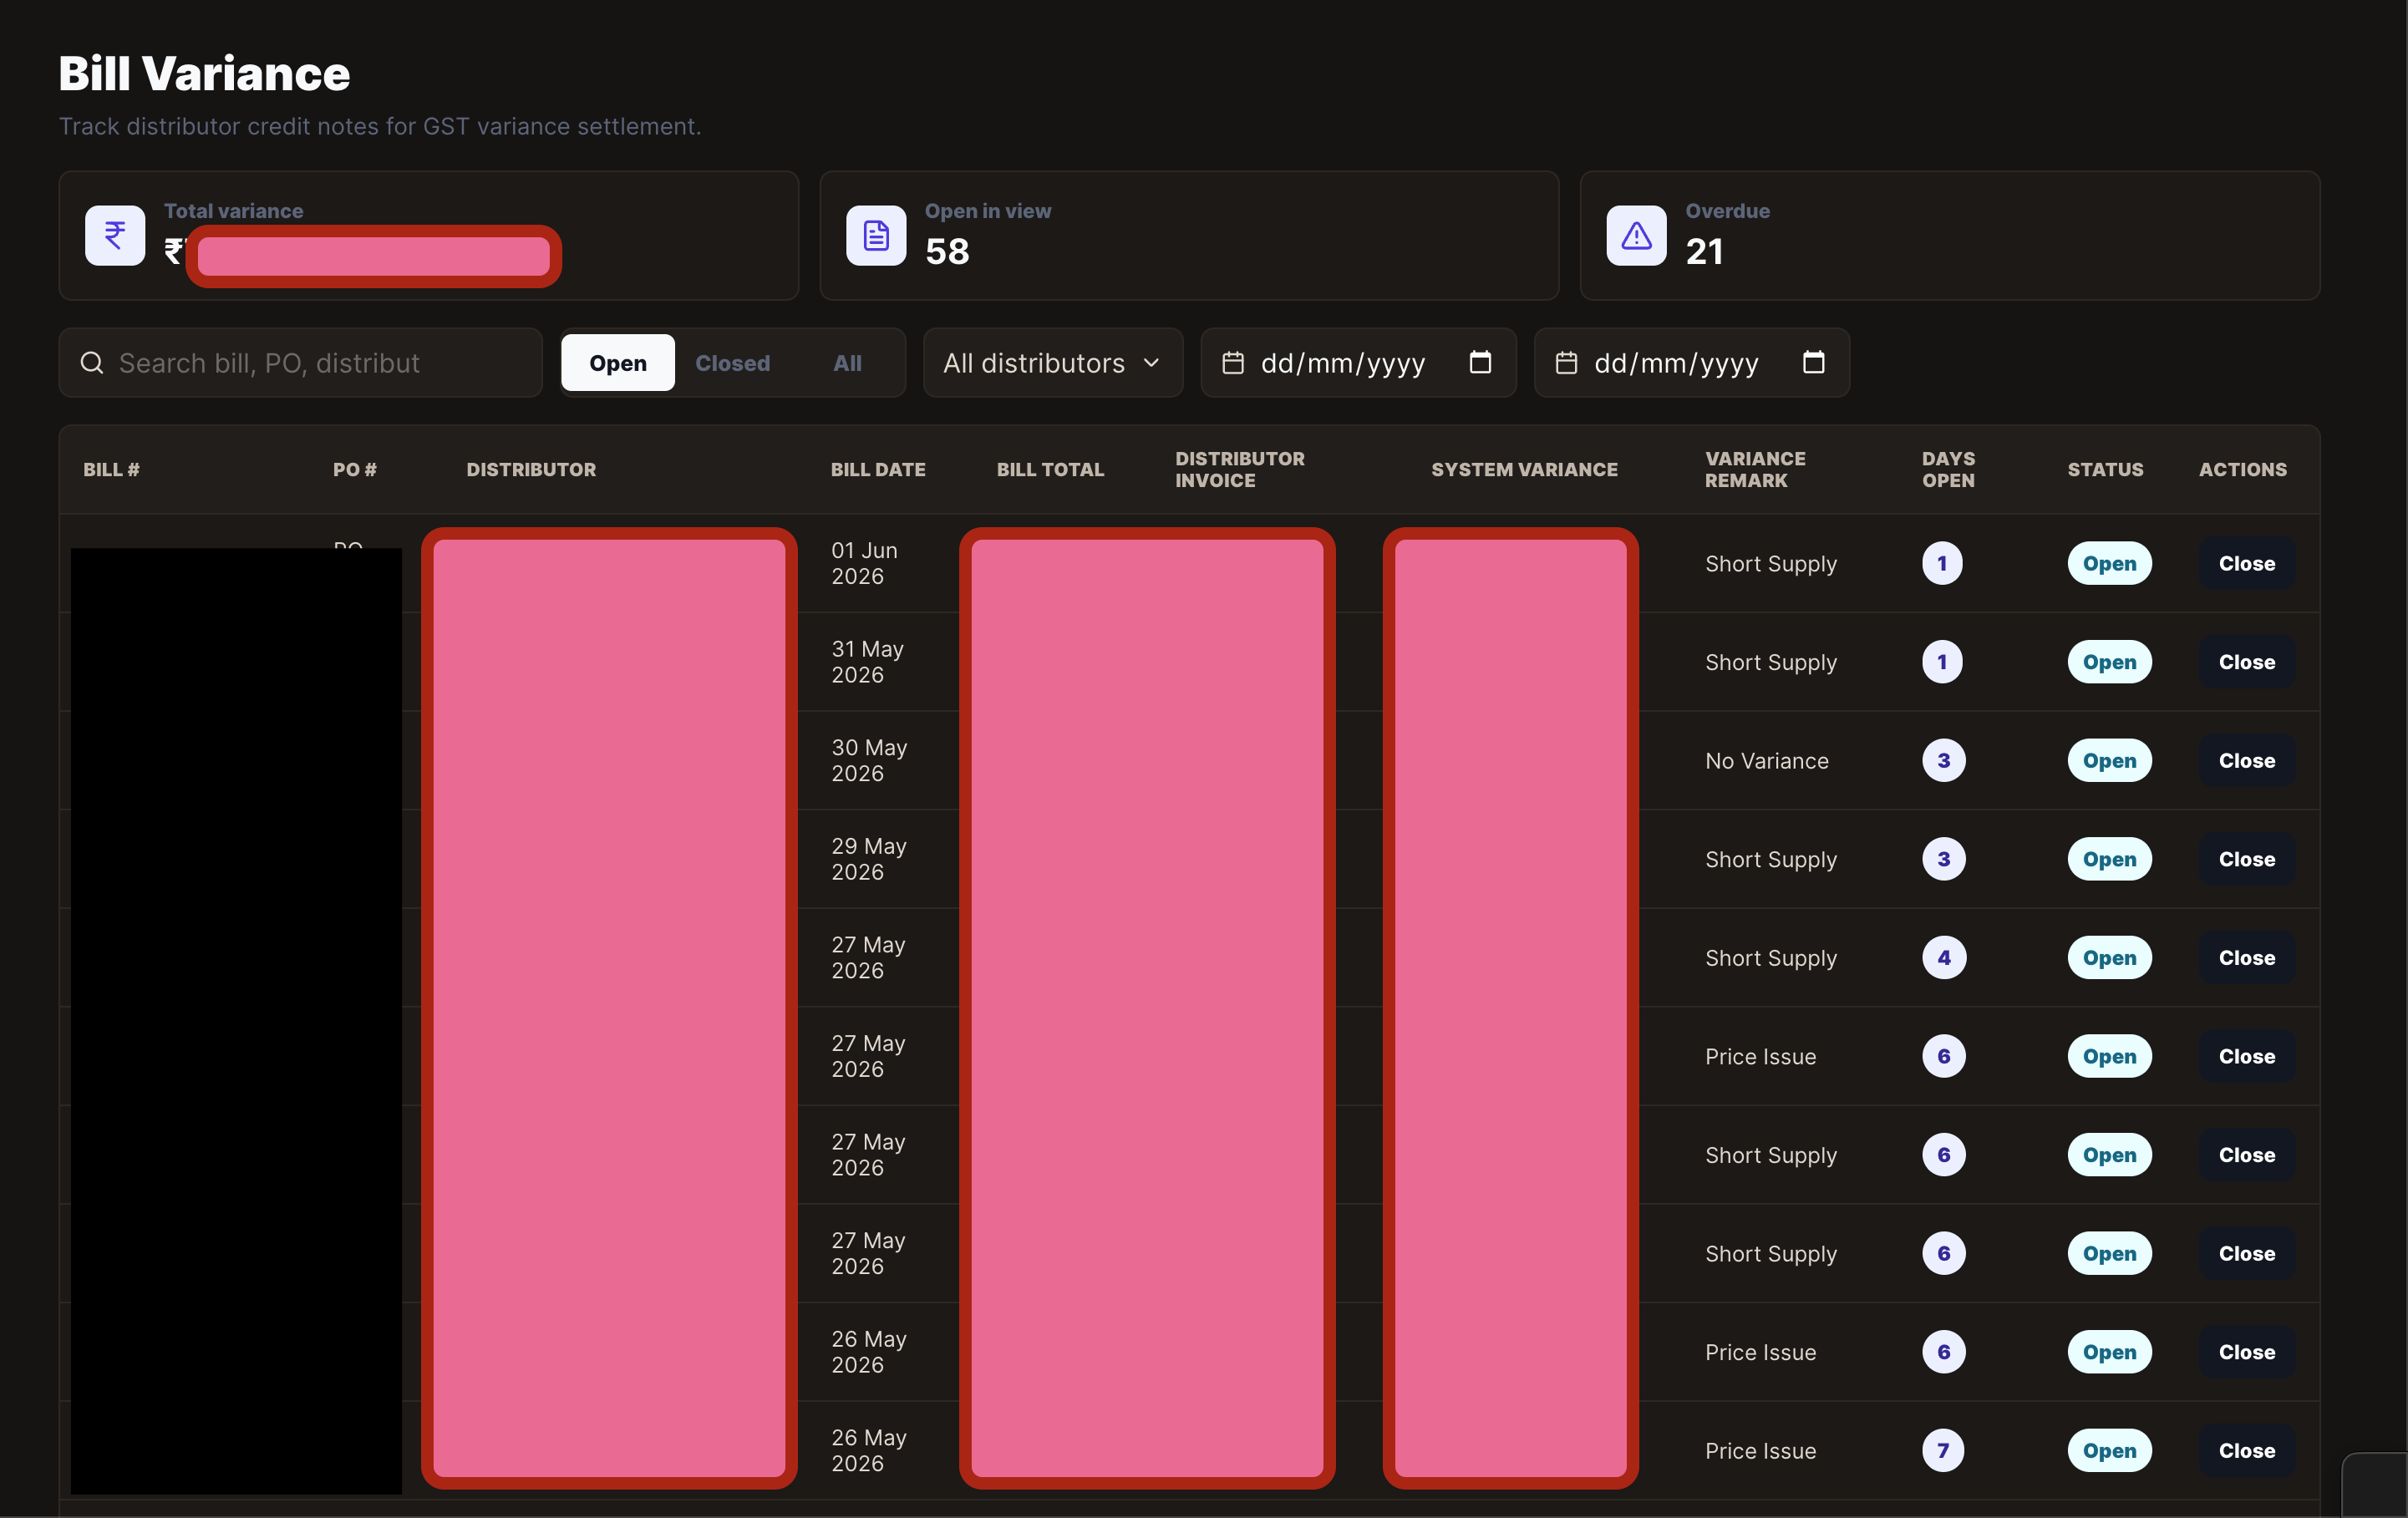The image size is (2408, 1518).
Task: Switch to the Closed filter tab
Action: 732,363
